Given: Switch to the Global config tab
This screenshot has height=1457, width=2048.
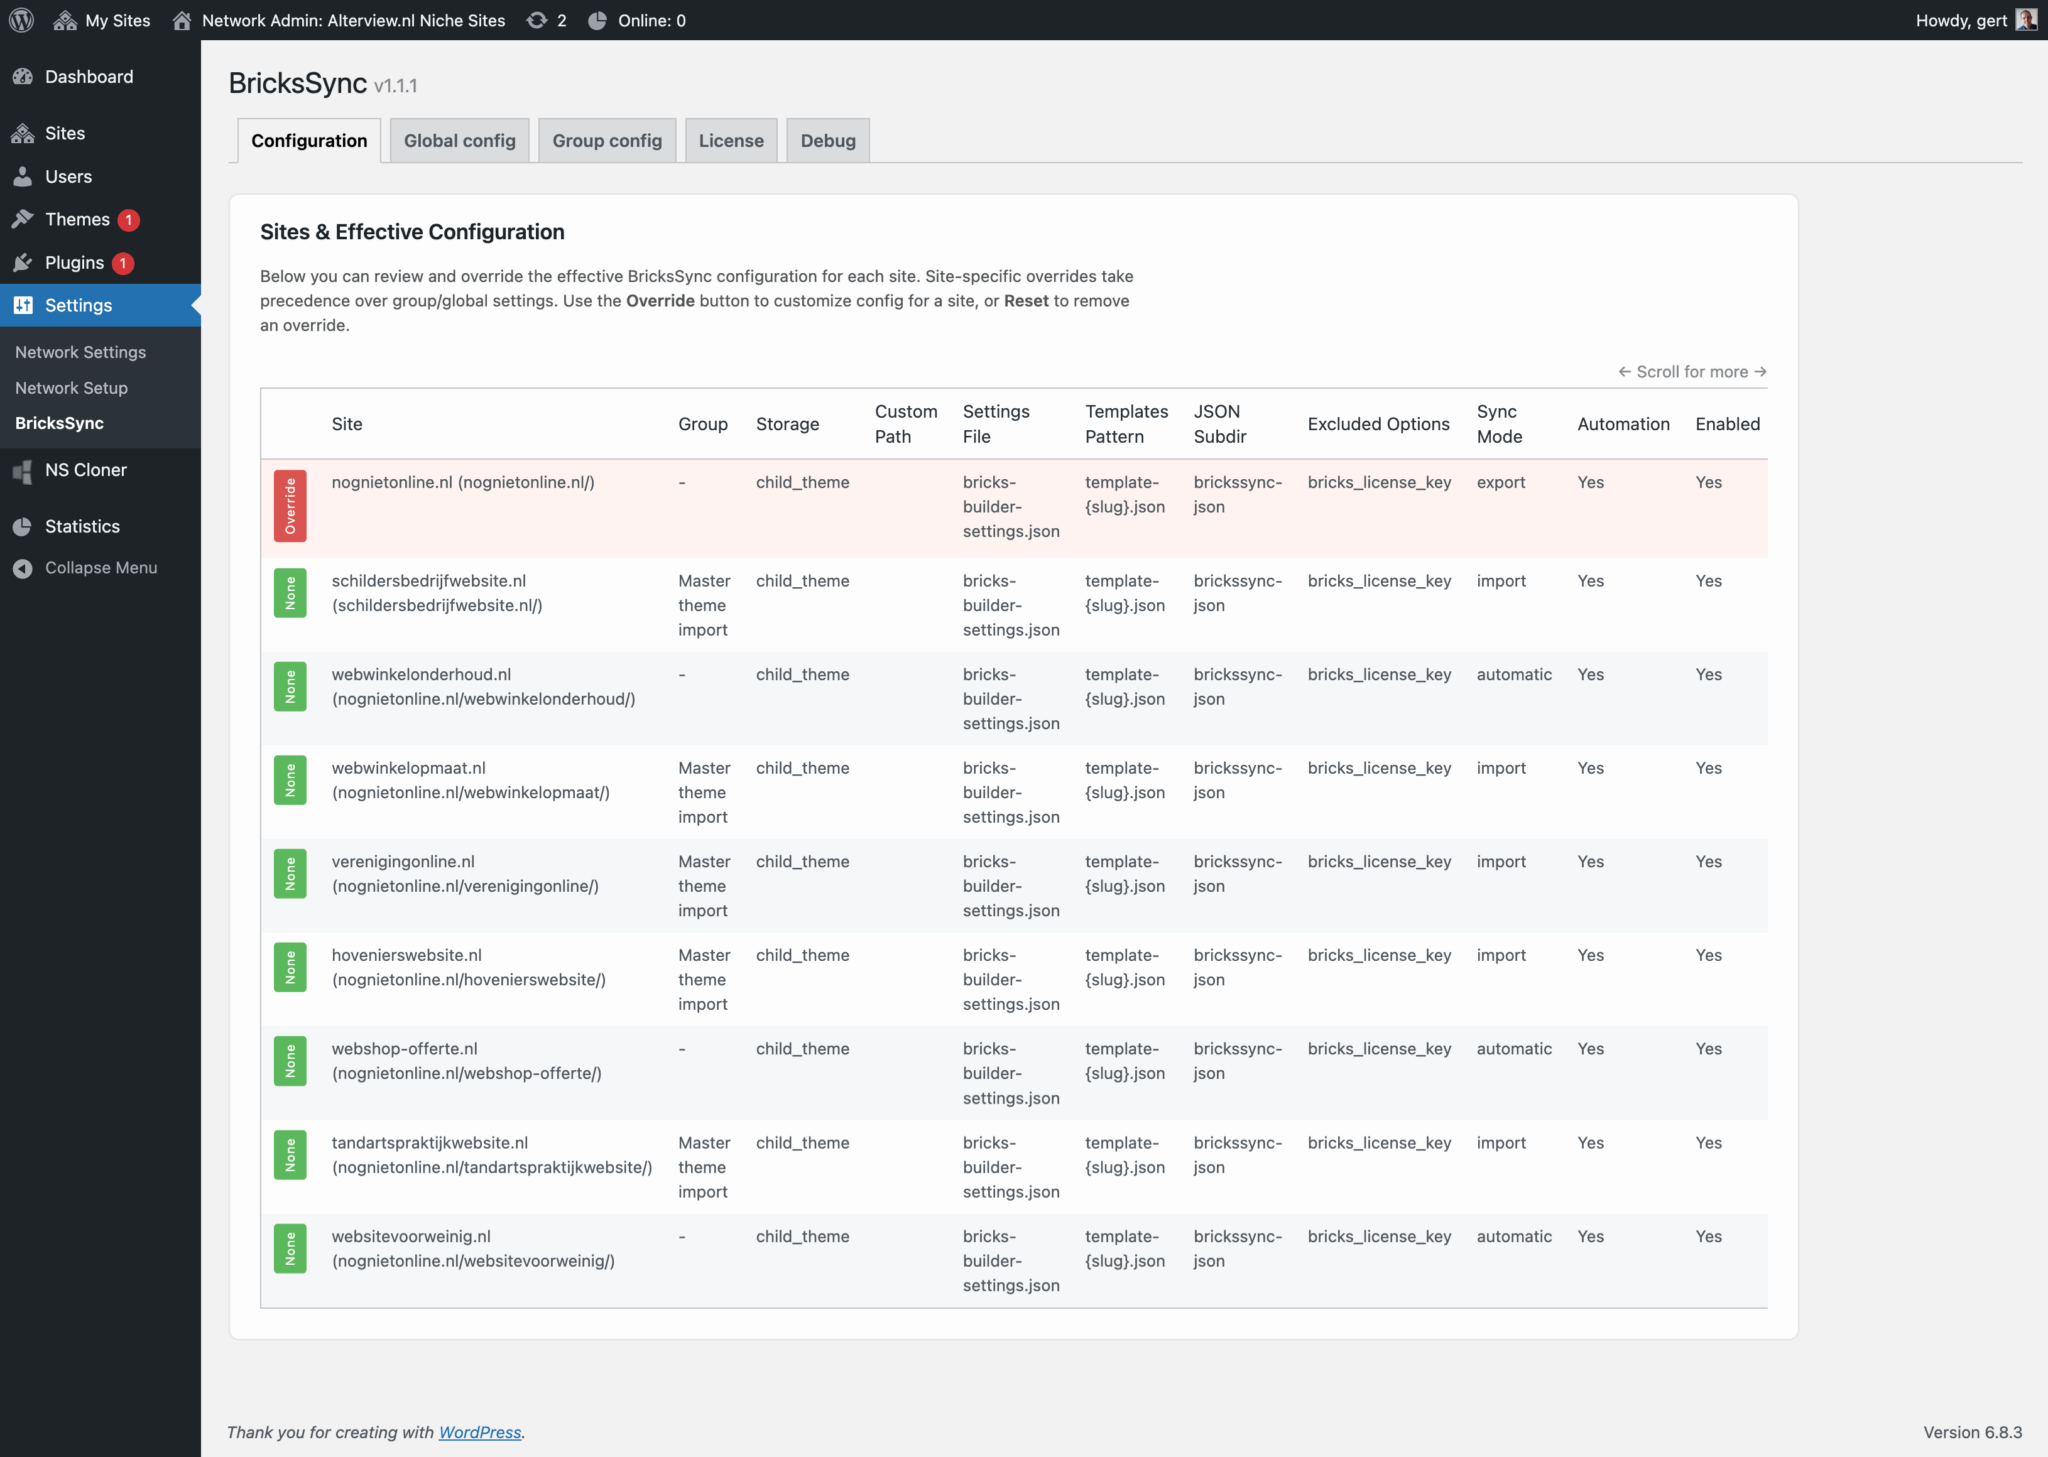Looking at the screenshot, I should [459, 140].
